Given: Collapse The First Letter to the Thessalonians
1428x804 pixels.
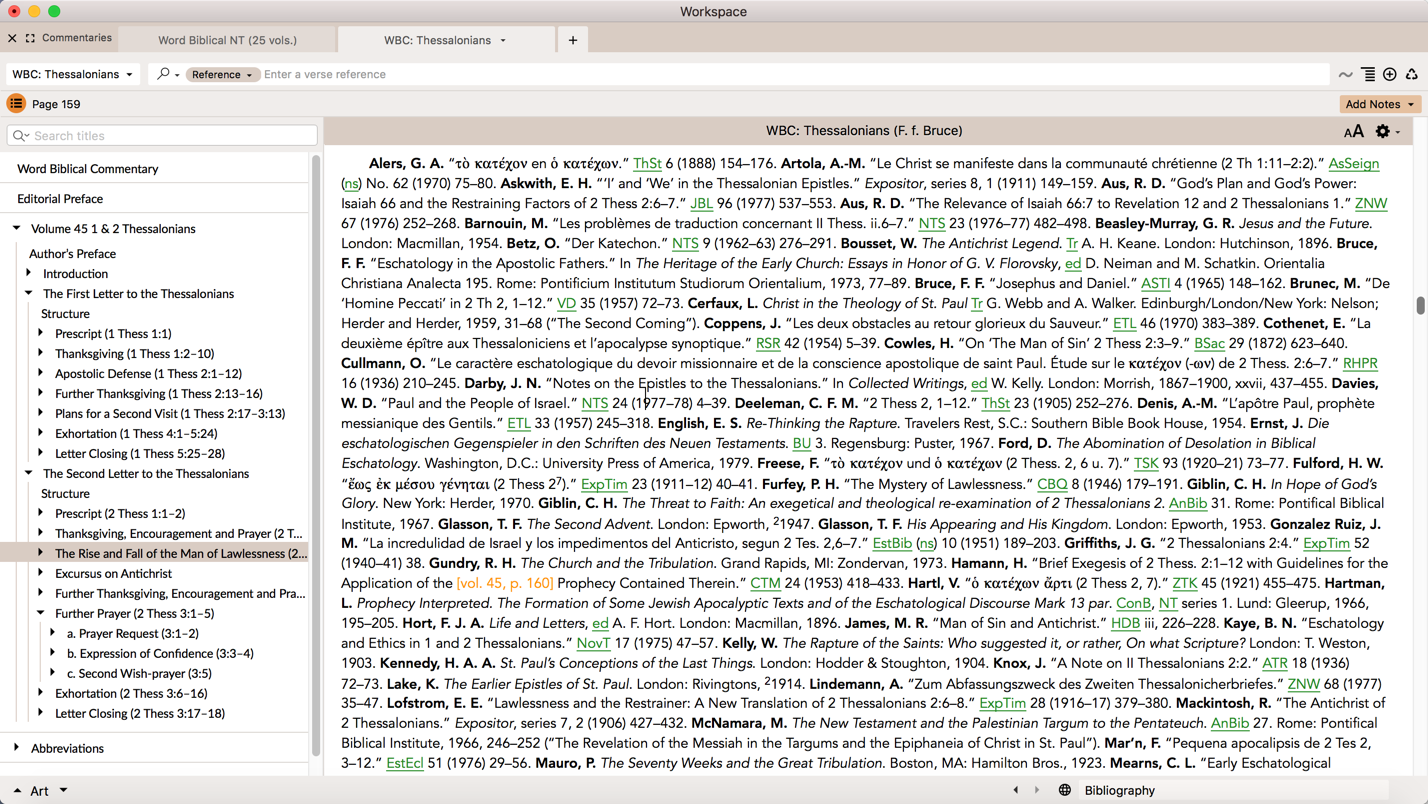Looking at the screenshot, I should tap(29, 293).
